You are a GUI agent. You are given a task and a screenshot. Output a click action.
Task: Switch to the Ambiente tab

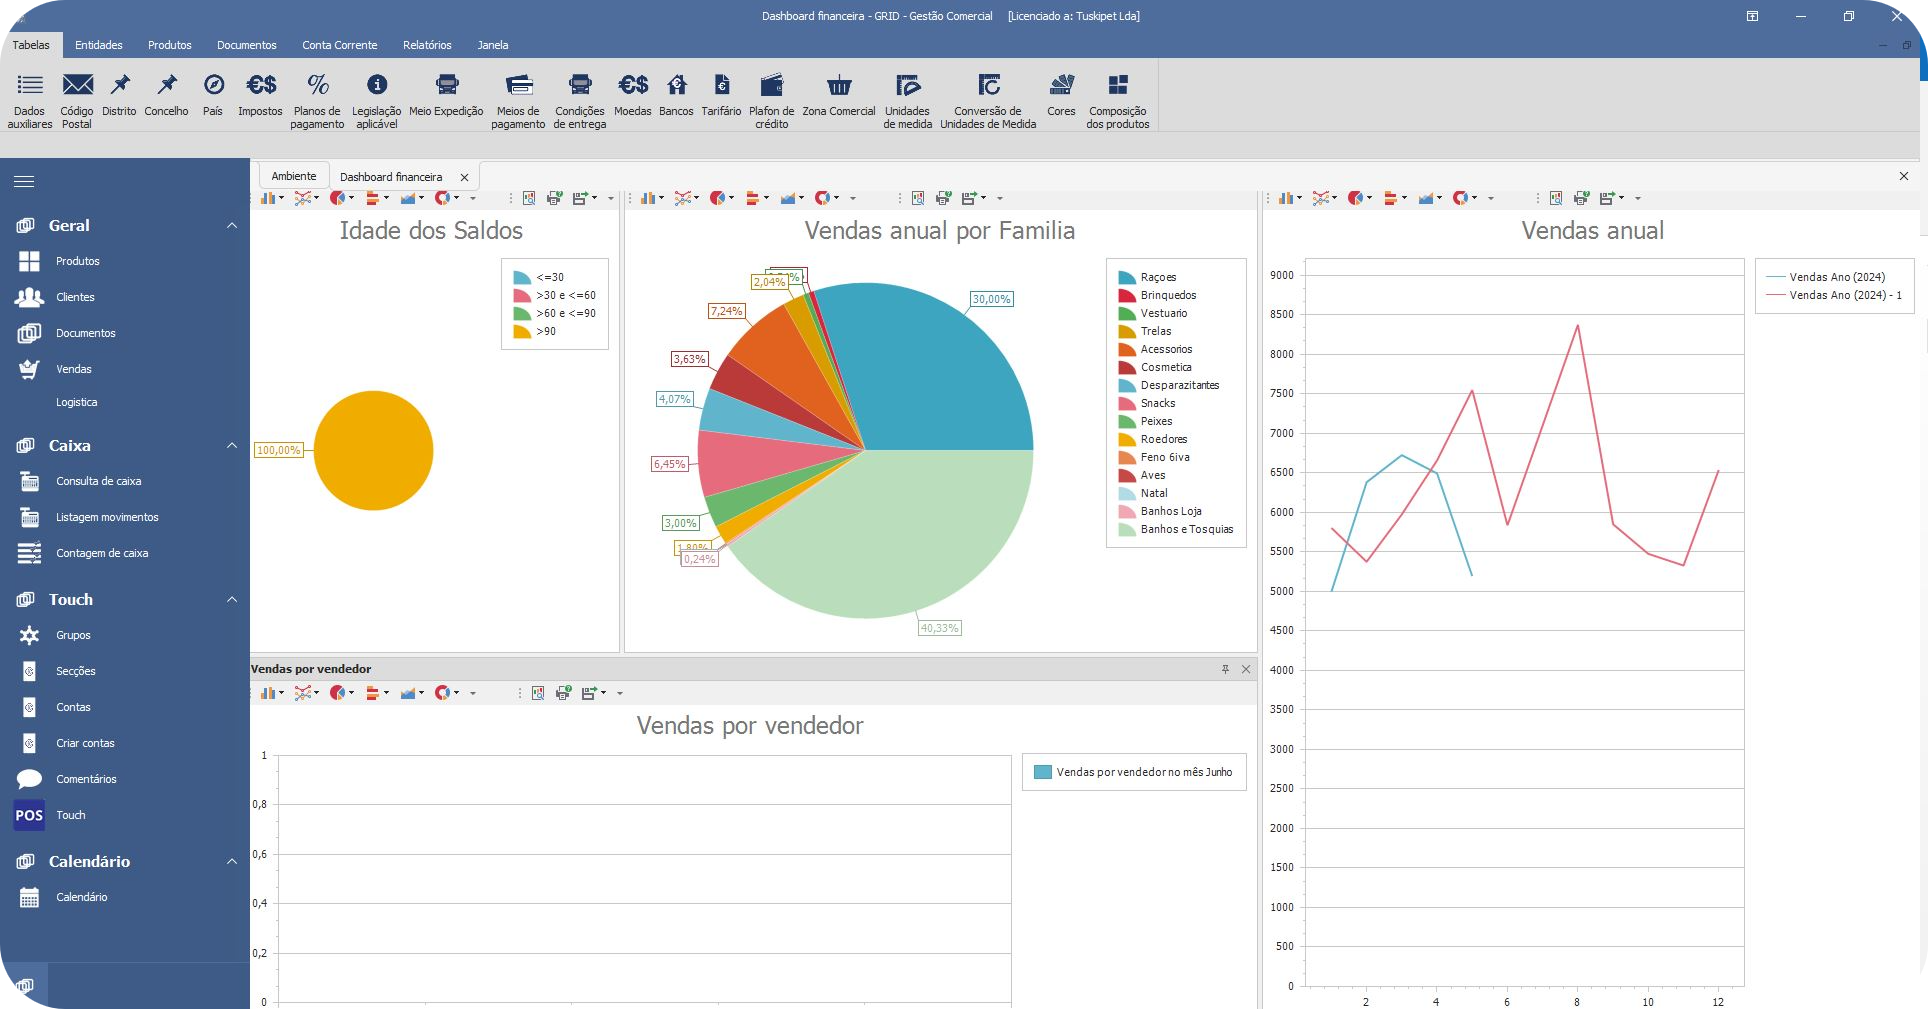click(294, 176)
